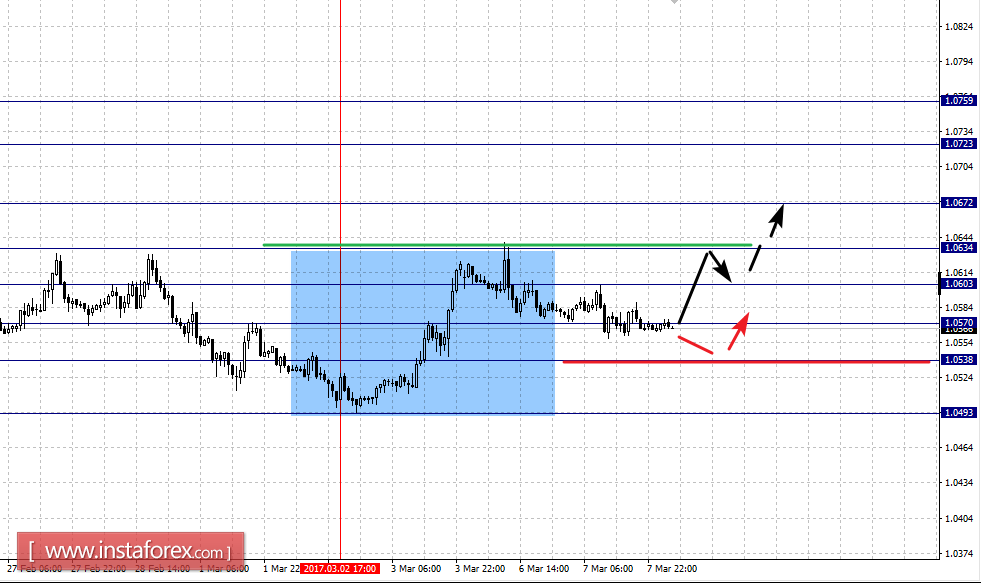
Task: Click the 1.0704 value on the price axis
Action: (x=959, y=166)
